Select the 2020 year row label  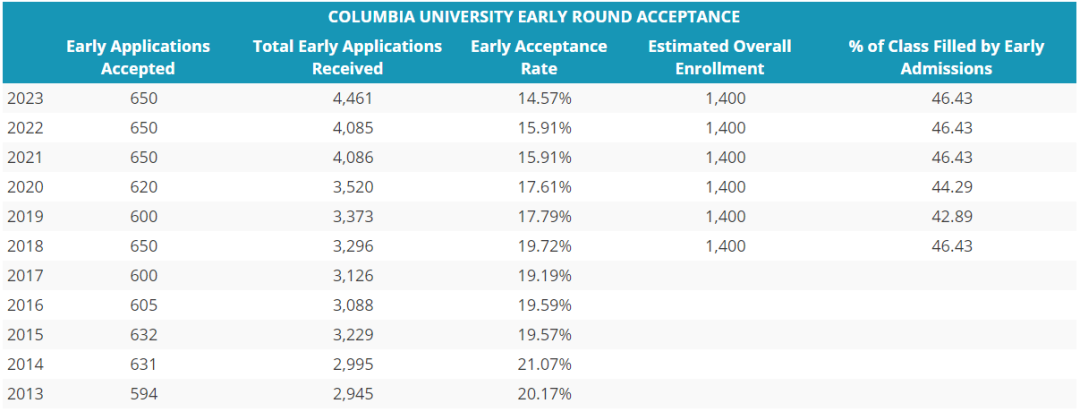25,186
